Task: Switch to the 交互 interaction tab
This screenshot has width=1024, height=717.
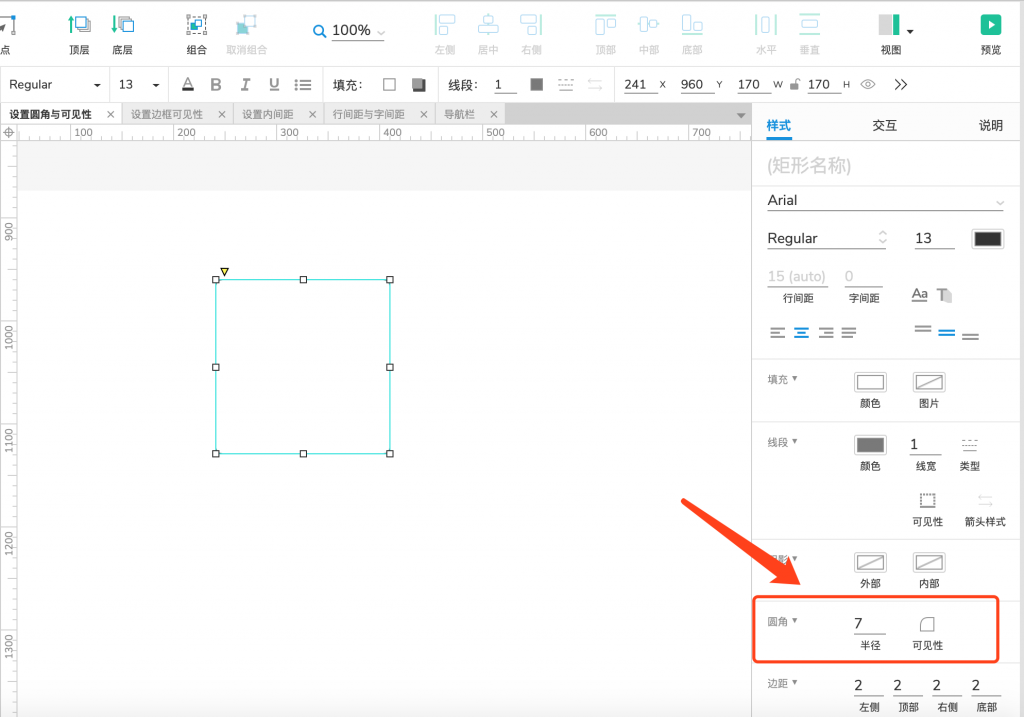Action: [x=884, y=125]
